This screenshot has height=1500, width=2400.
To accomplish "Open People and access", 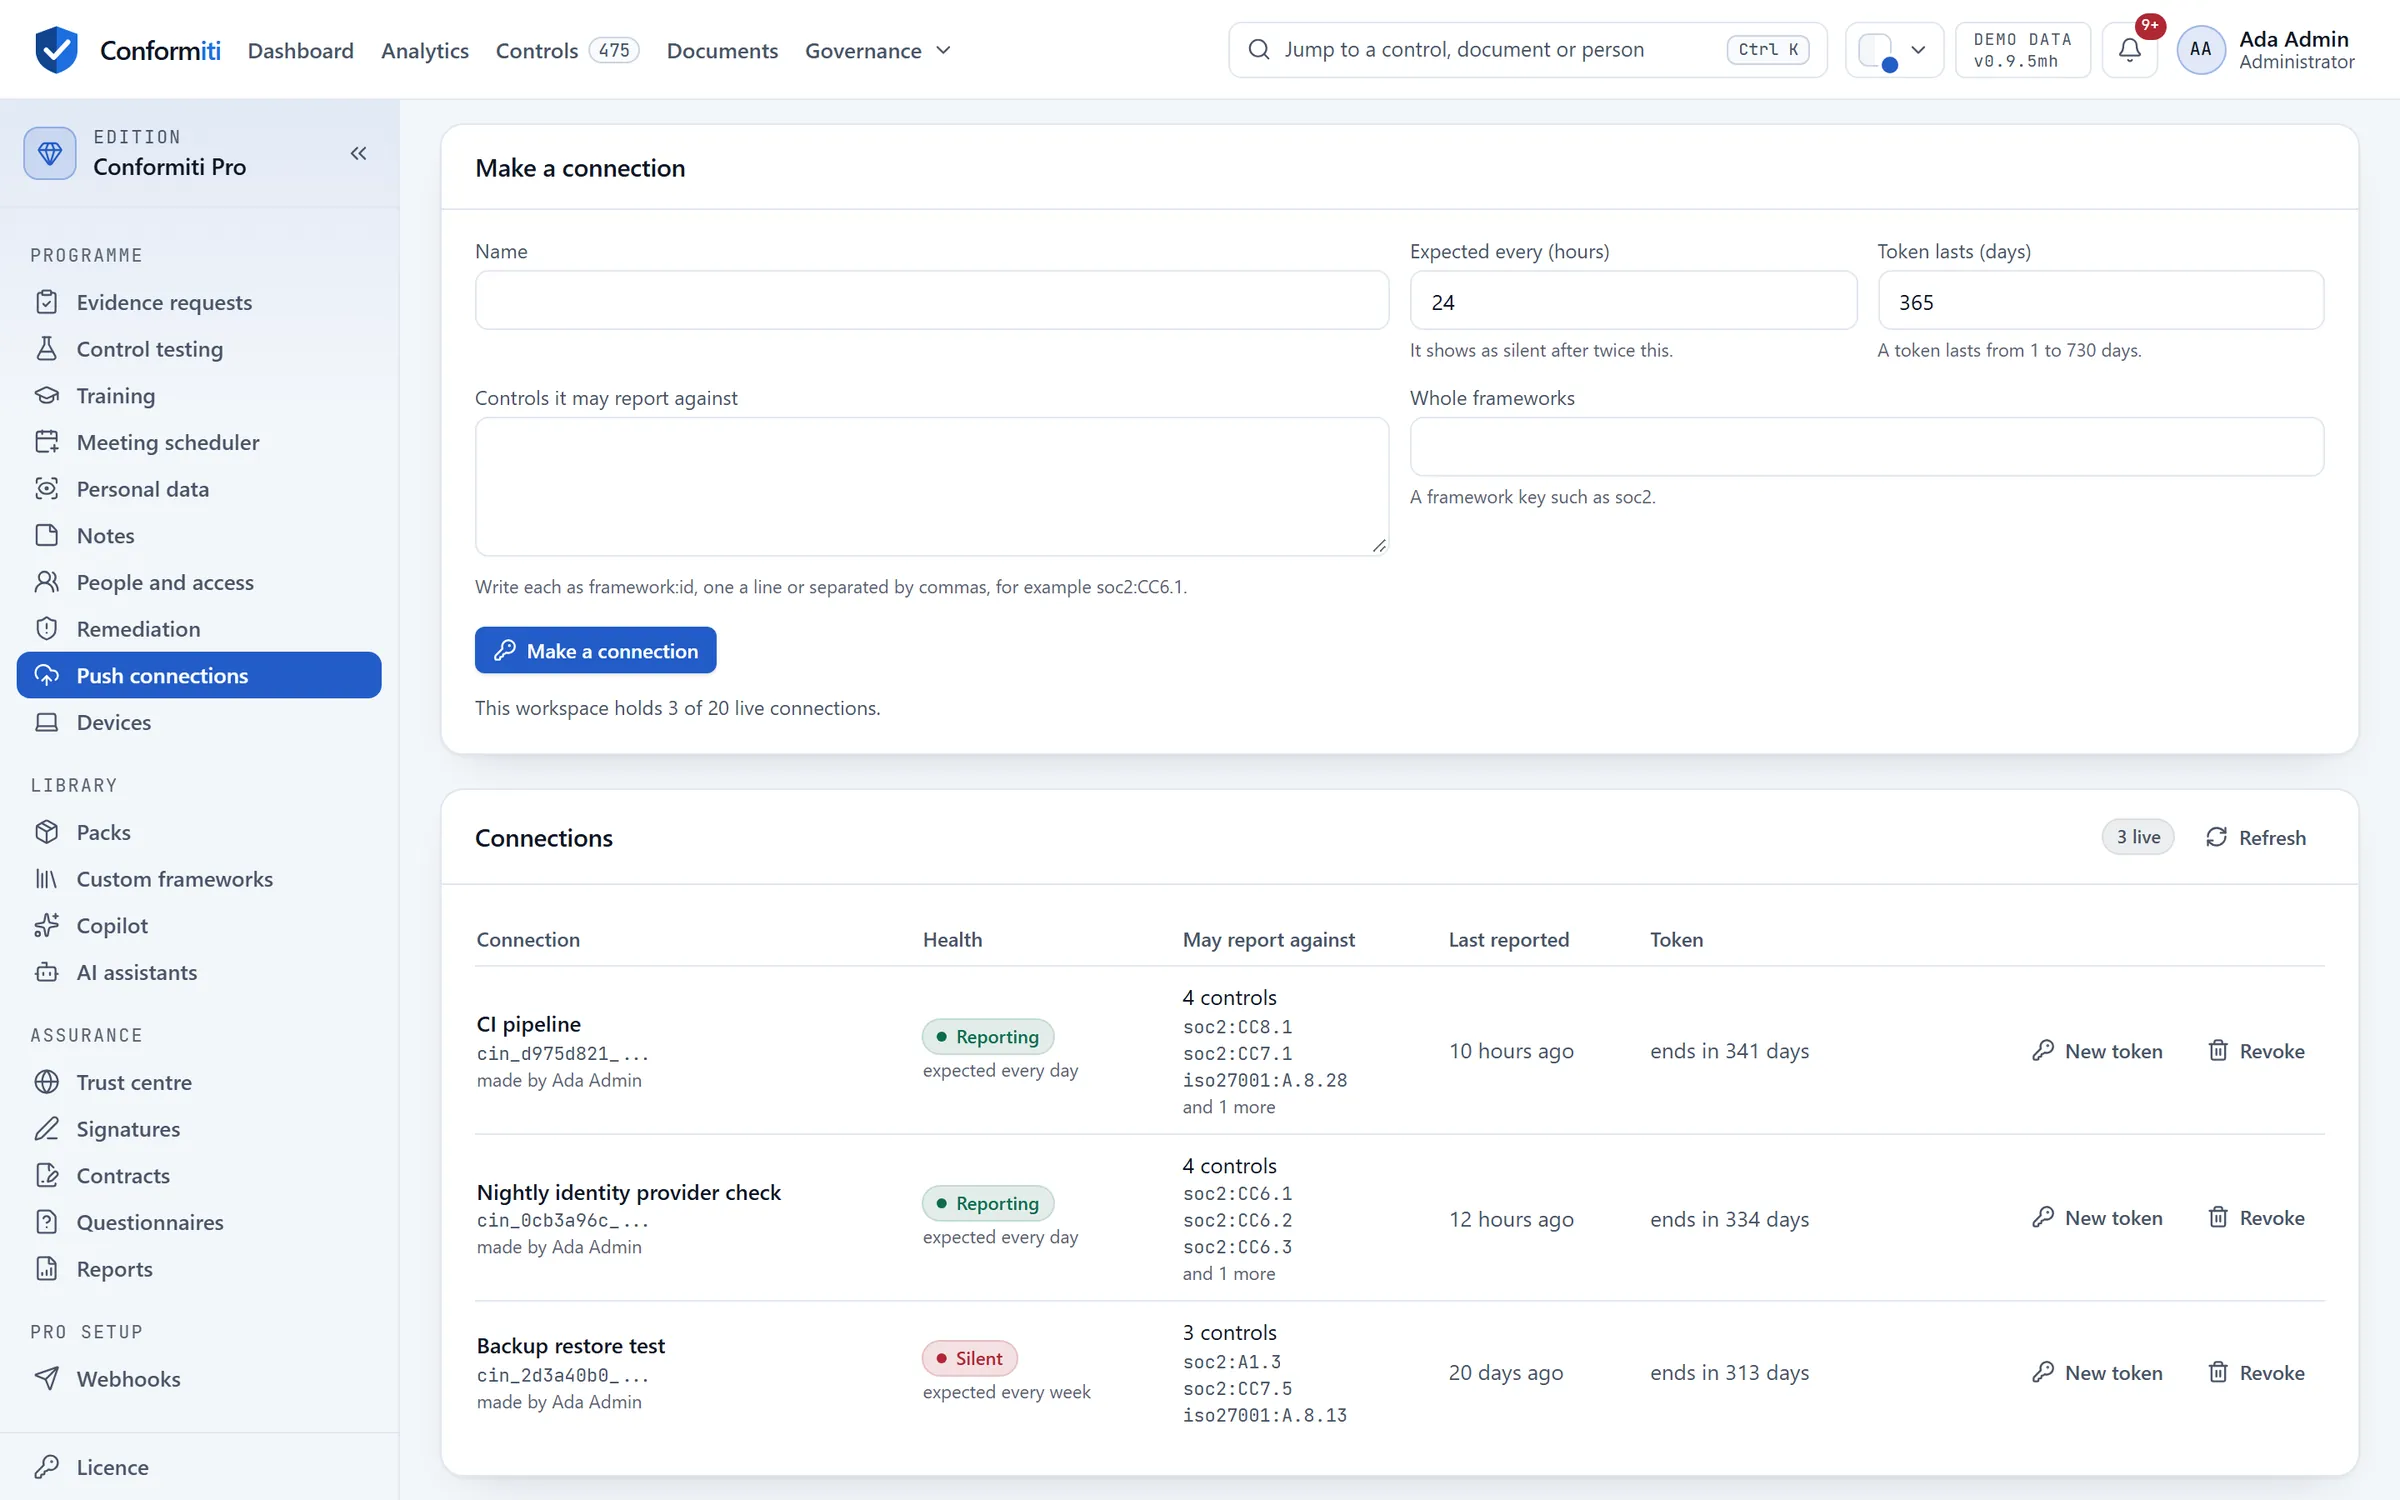I will click(199, 582).
